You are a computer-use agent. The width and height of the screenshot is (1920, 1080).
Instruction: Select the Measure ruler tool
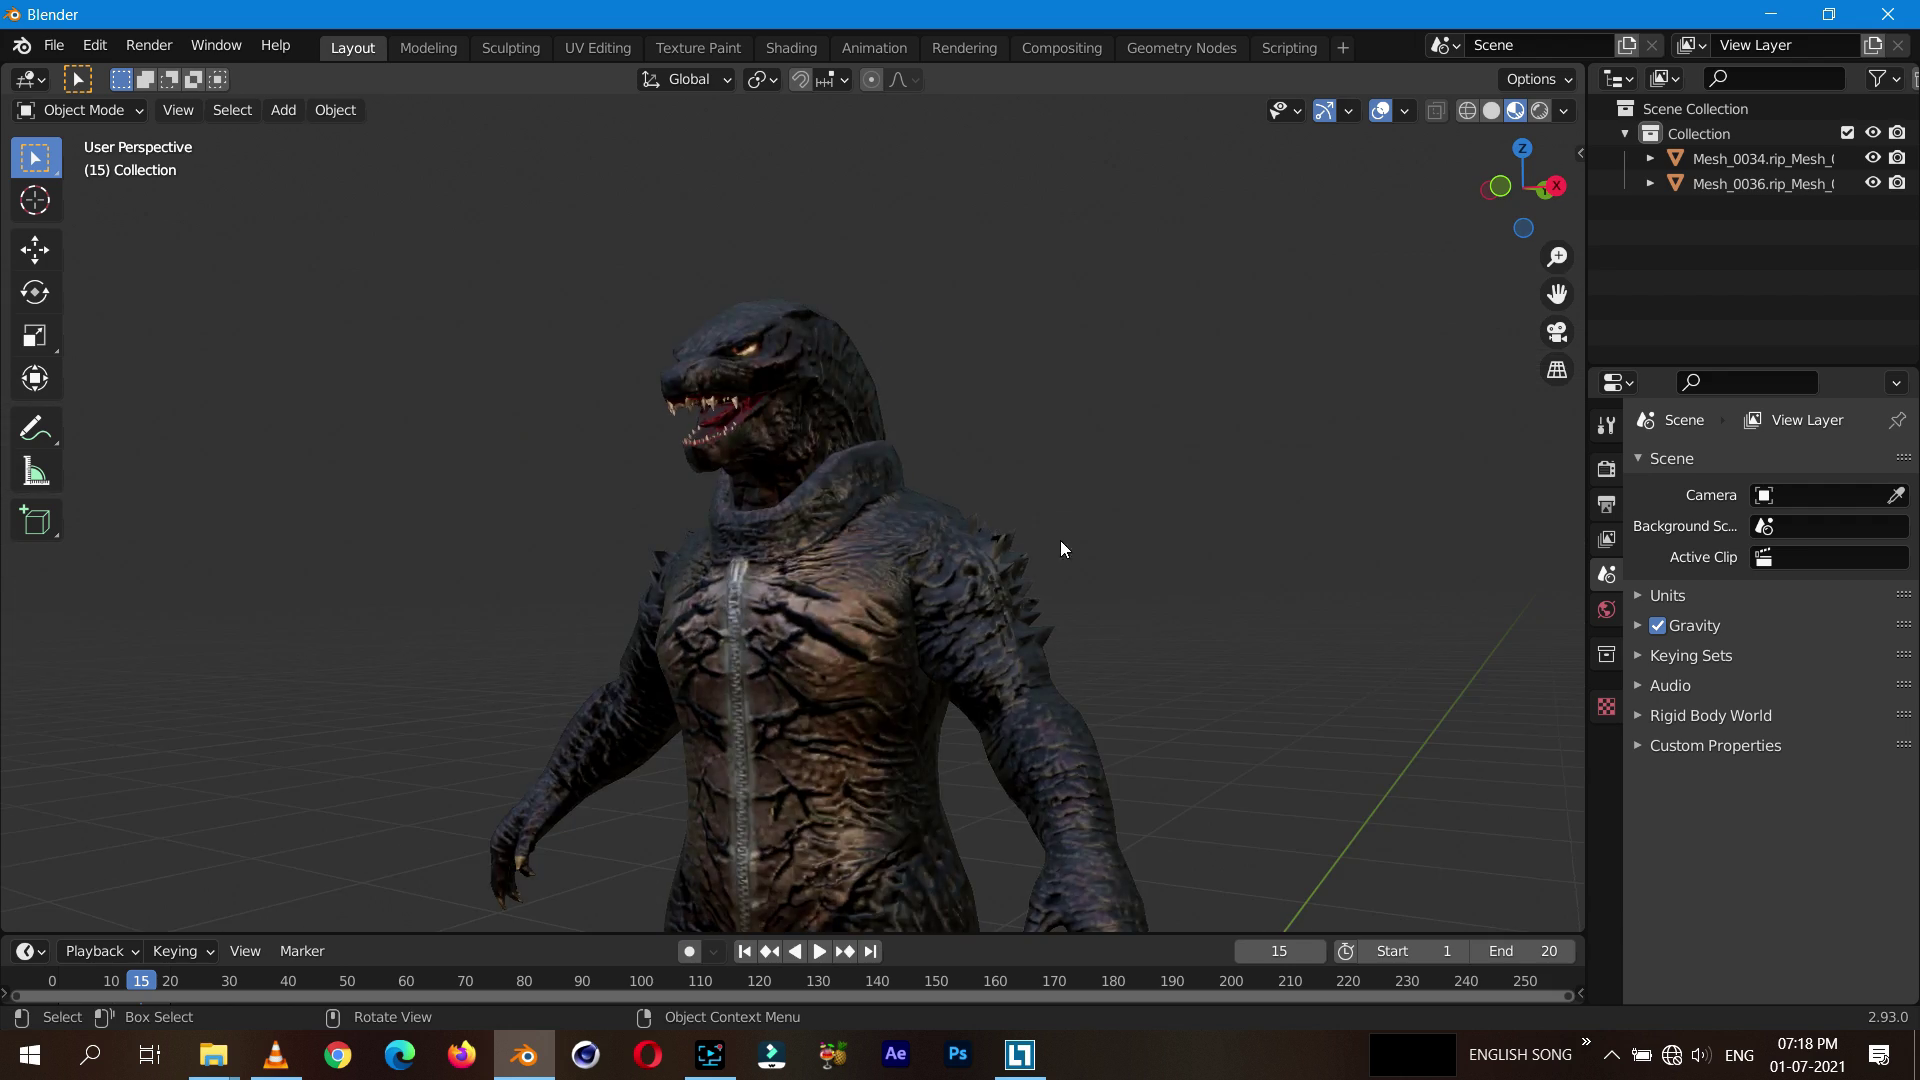tap(35, 472)
